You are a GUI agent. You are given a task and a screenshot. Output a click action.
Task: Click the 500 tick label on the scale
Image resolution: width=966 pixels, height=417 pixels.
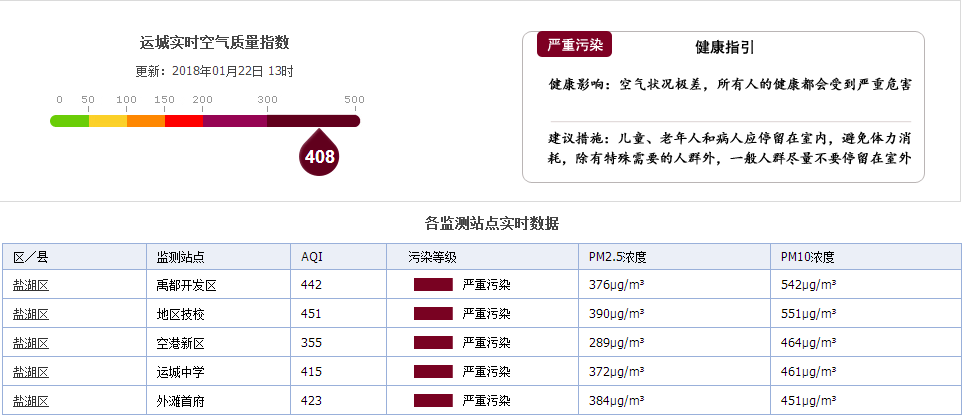click(x=354, y=100)
